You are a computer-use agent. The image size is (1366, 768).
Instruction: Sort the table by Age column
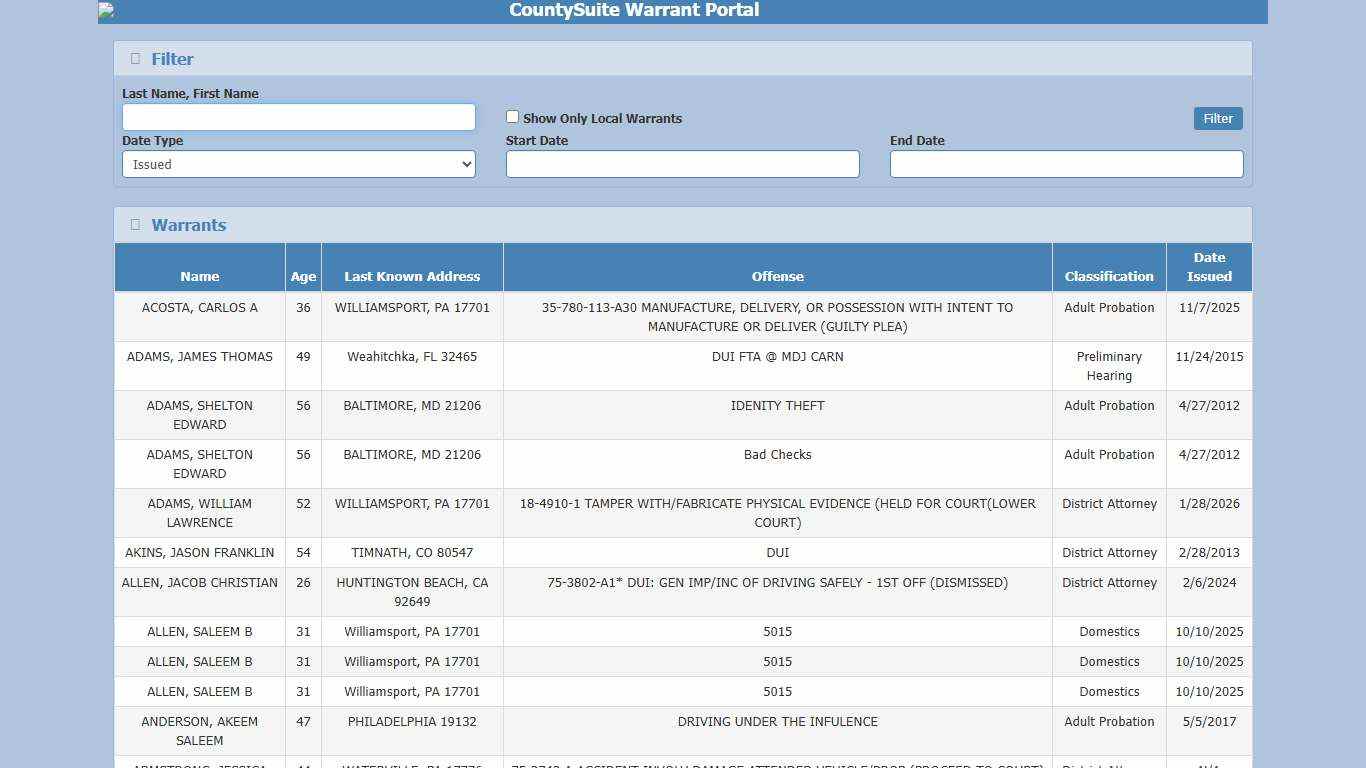(x=303, y=276)
